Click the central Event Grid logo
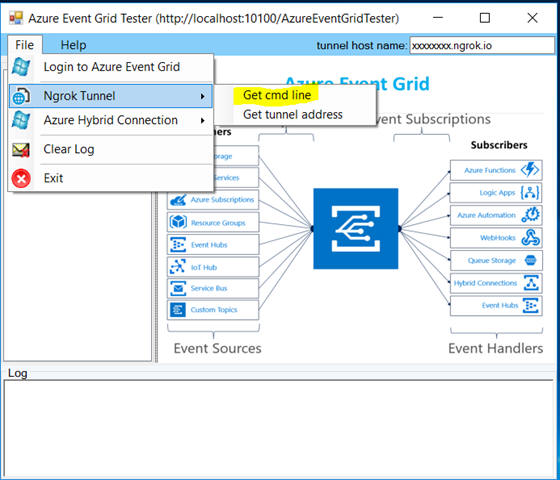 (356, 229)
